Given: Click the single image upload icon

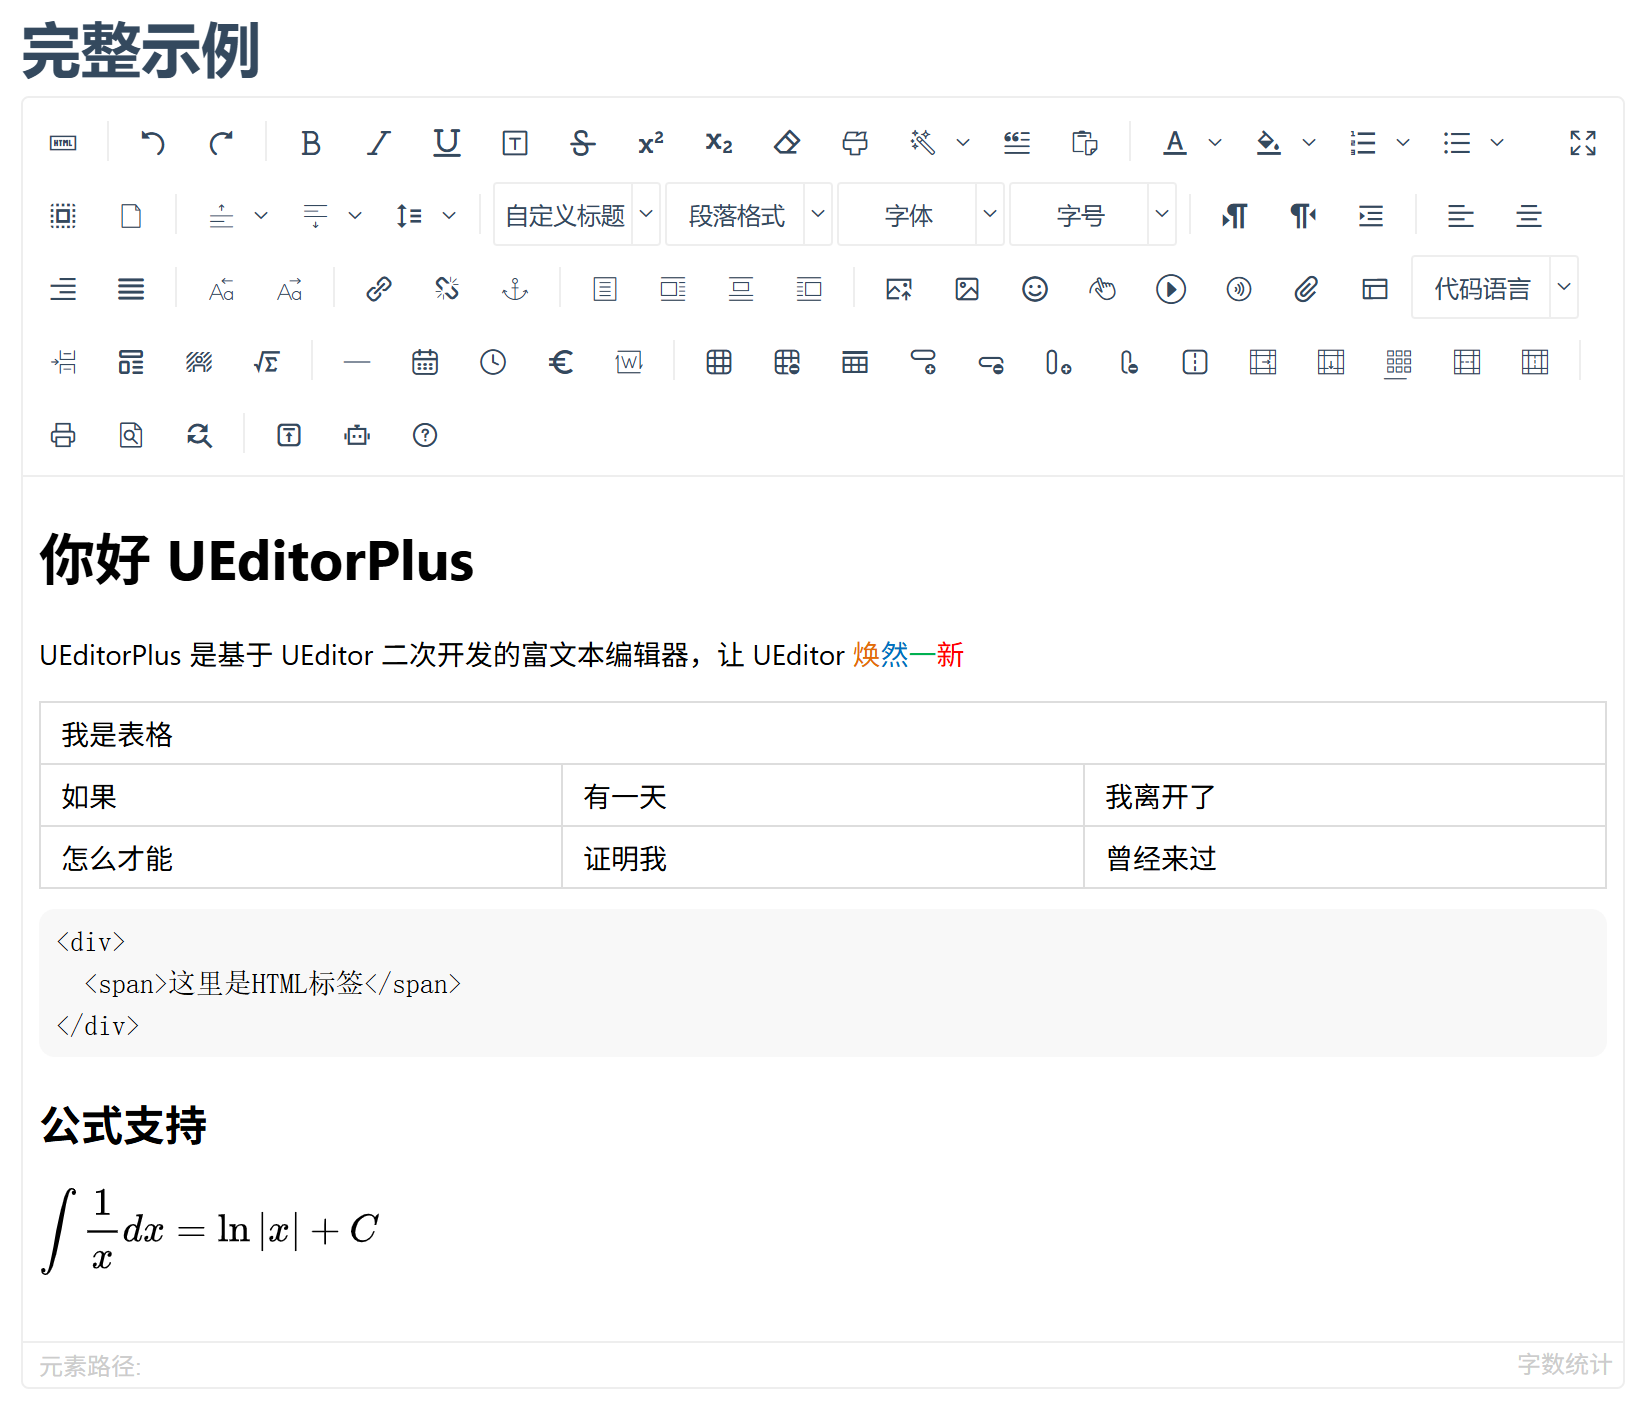Looking at the screenshot, I should [899, 289].
